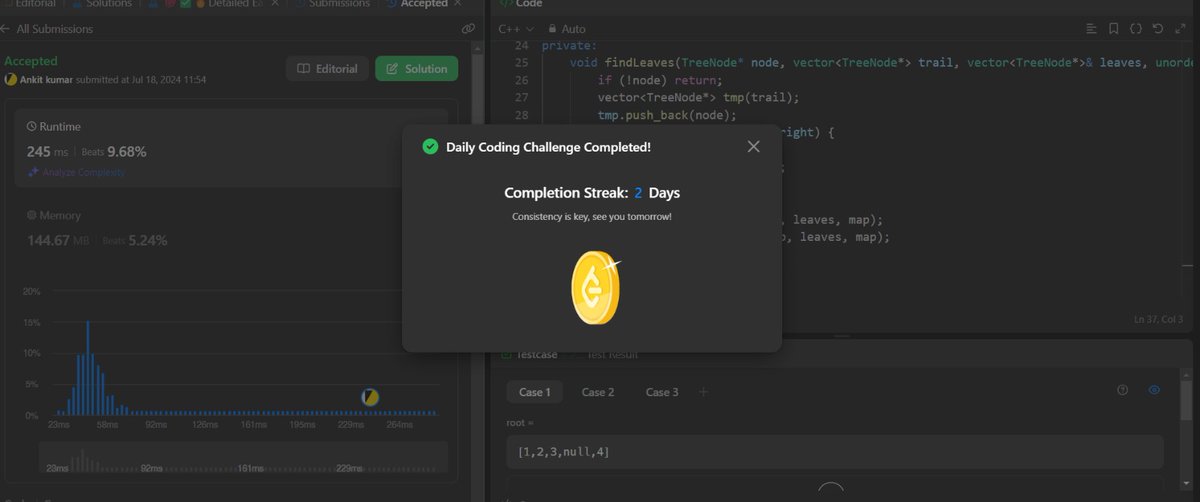Select test Case 3
Screen dimensions: 1200x502
pyautogui.click(x=662, y=392)
